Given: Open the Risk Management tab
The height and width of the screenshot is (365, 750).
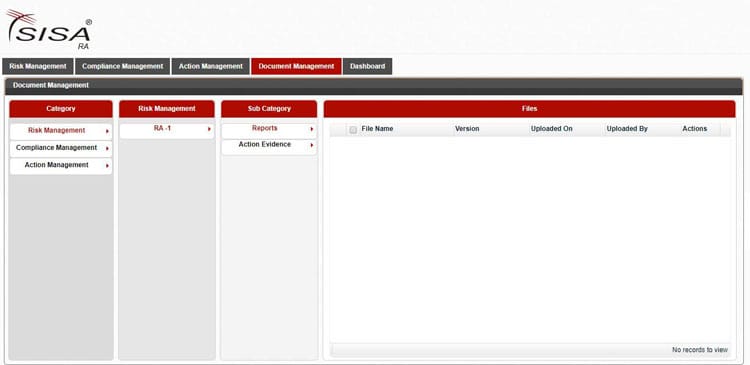Looking at the screenshot, I should click(x=38, y=66).
